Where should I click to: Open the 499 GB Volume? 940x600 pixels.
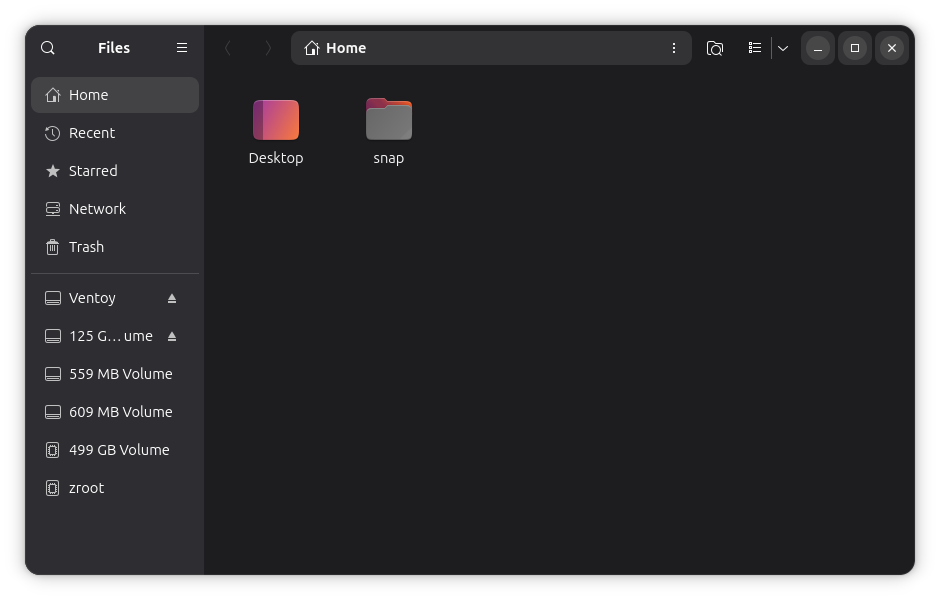[x=119, y=450]
